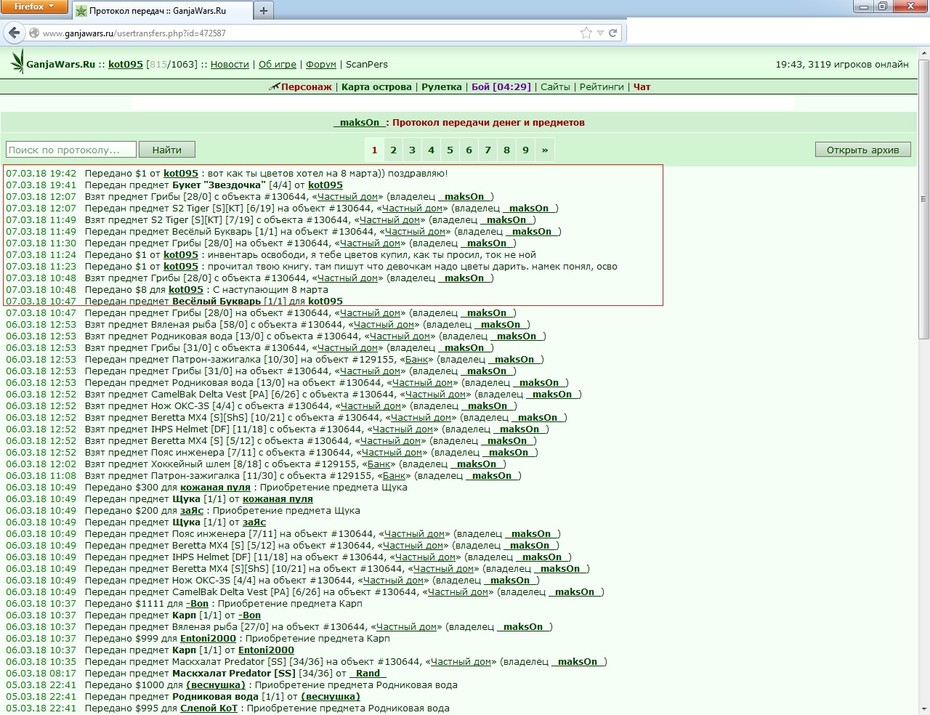
Task: Click the GanjaWars leaf logo
Action: (x=18, y=62)
